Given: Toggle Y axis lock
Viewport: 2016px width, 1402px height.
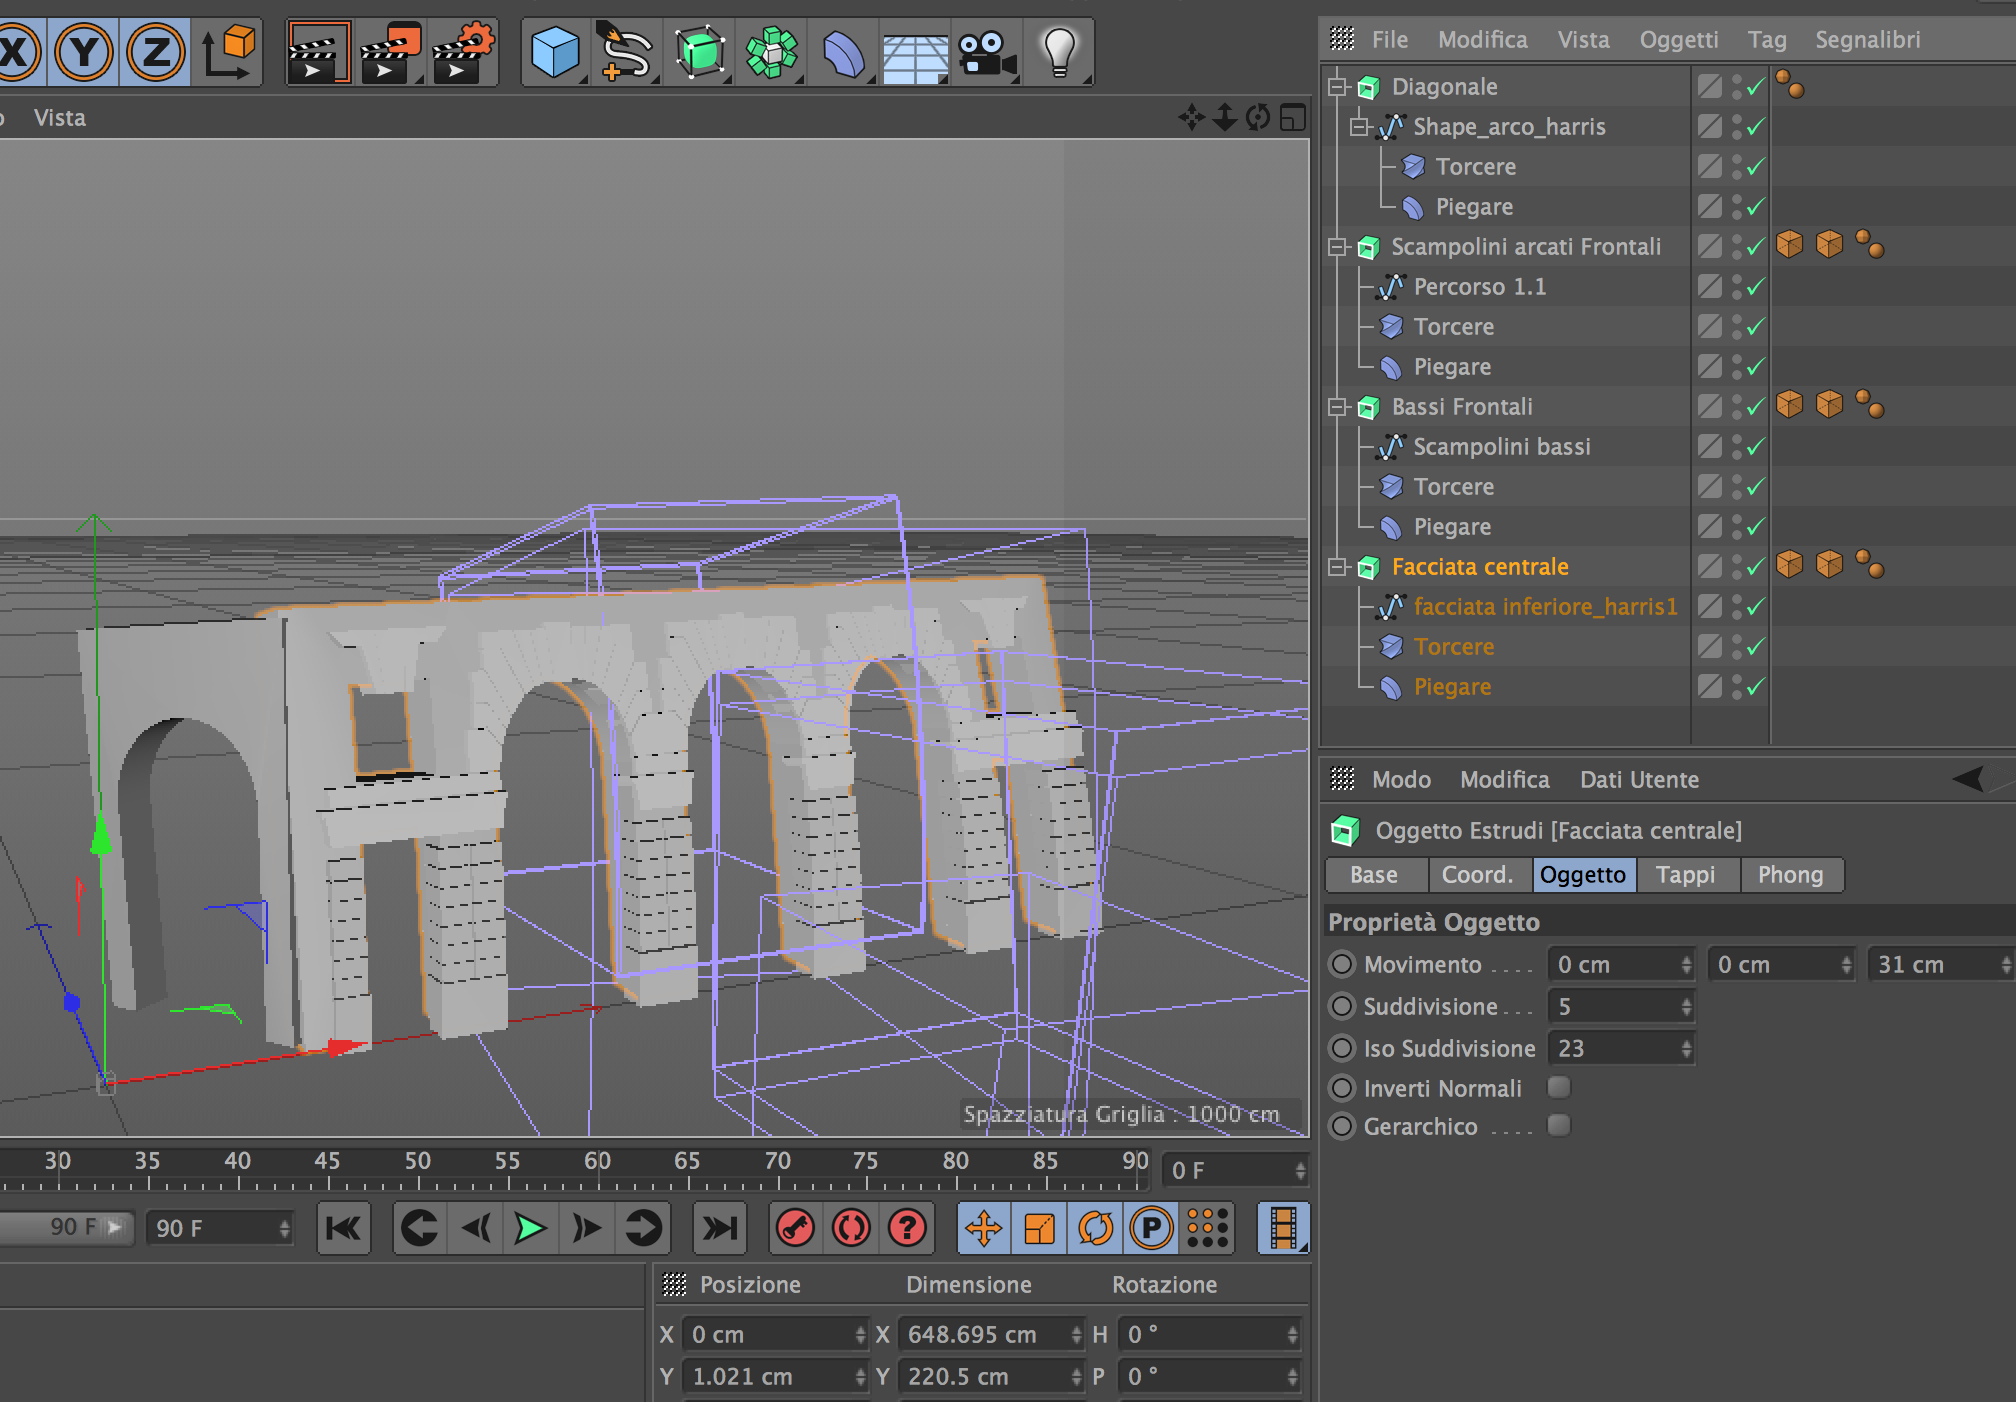Looking at the screenshot, I should tap(84, 52).
